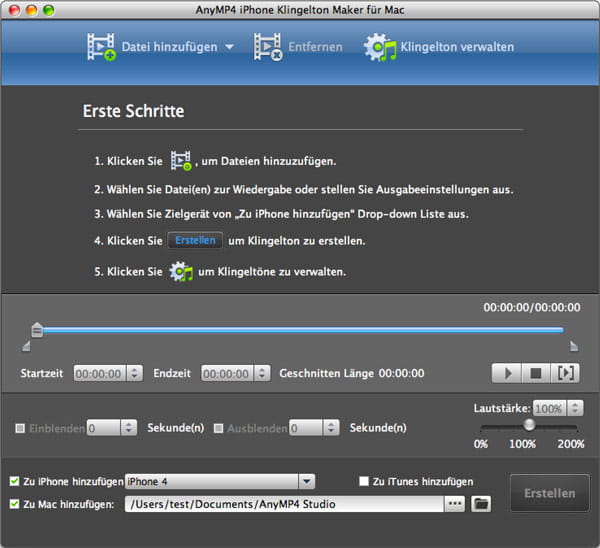
Task: Click the Play button
Action: tap(507, 373)
